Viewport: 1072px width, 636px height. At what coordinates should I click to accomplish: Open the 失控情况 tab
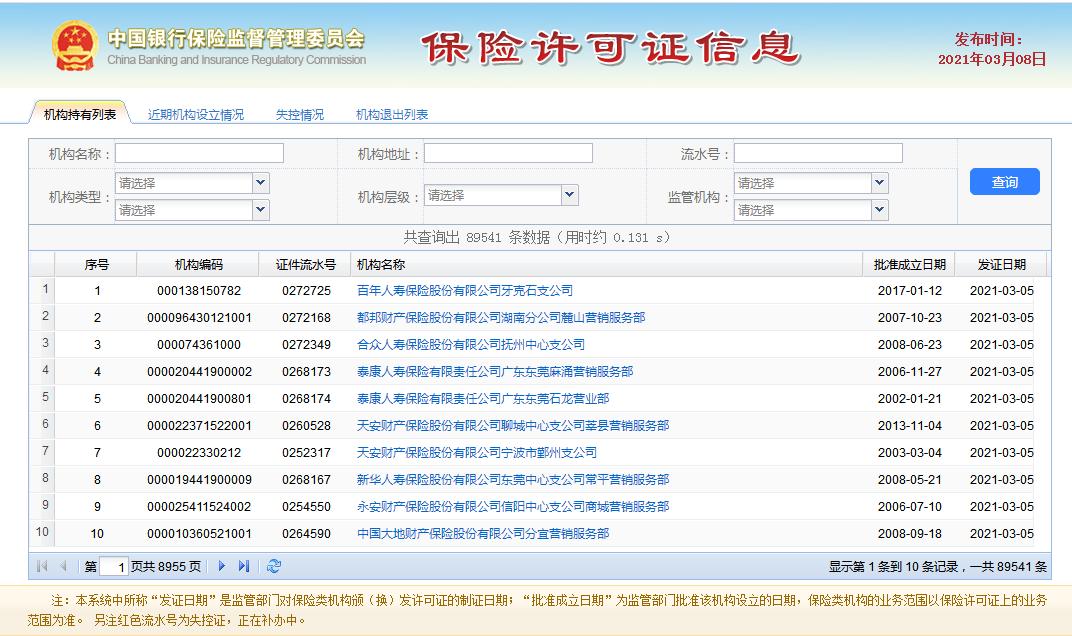[x=298, y=112]
